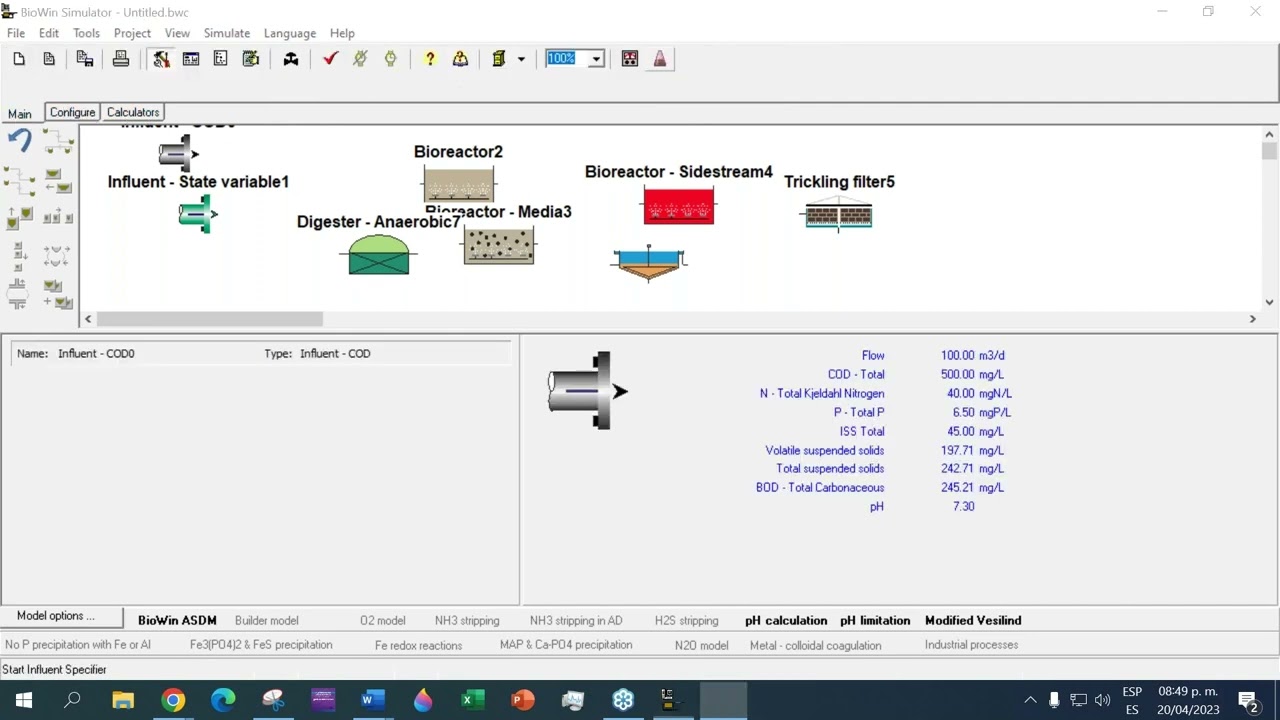Click the Flow value 100.00 m3/d

coord(972,355)
